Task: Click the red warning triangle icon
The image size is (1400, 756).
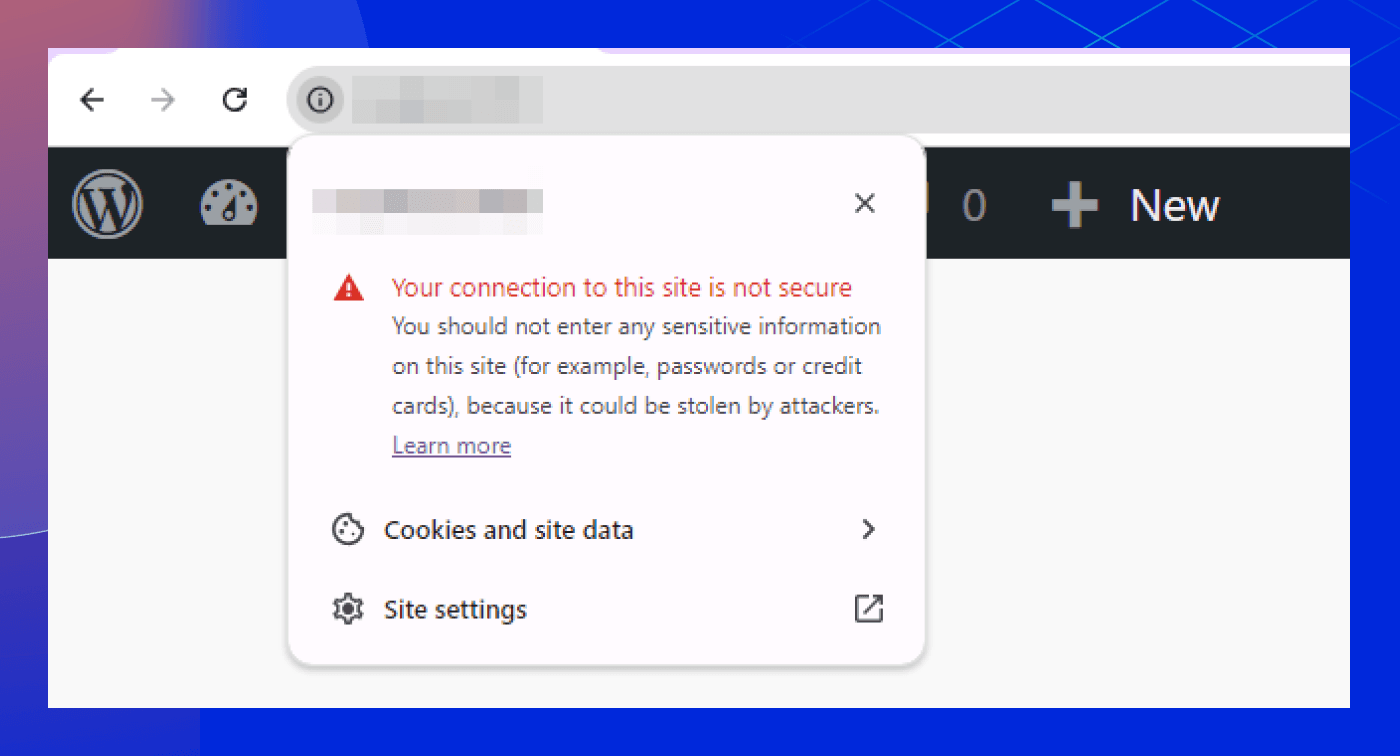Action: pyautogui.click(x=348, y=289)
